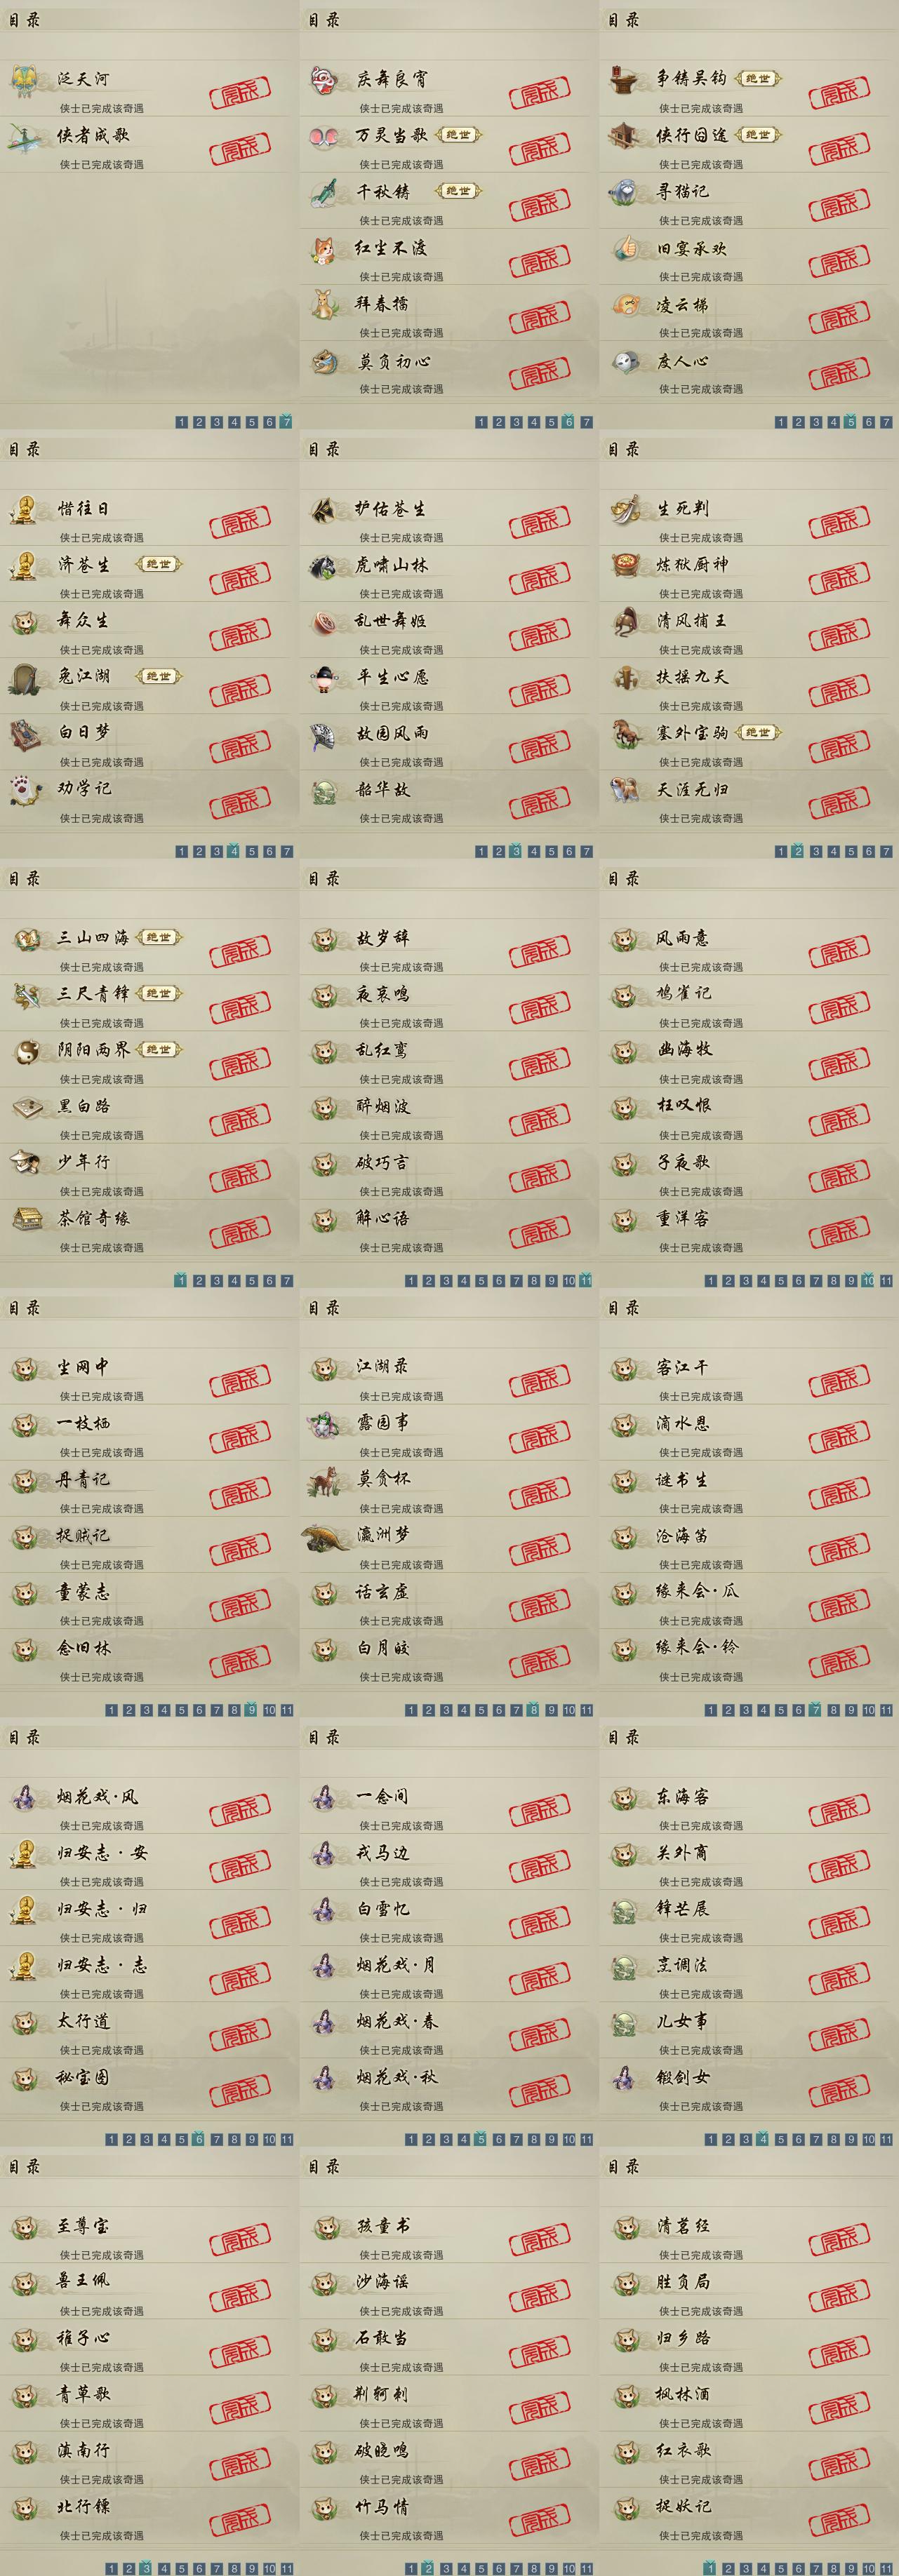The image size is (899, 2576).
Task: Select the 烟花戏·春 entry title
Action: [x=397, y=2021]
